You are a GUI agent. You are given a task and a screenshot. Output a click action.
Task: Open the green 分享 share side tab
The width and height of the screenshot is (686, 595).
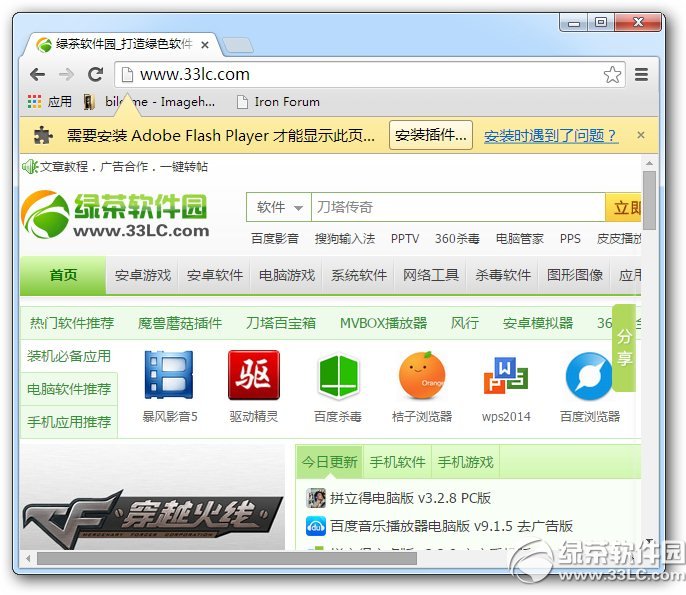[x=624, y=348]
